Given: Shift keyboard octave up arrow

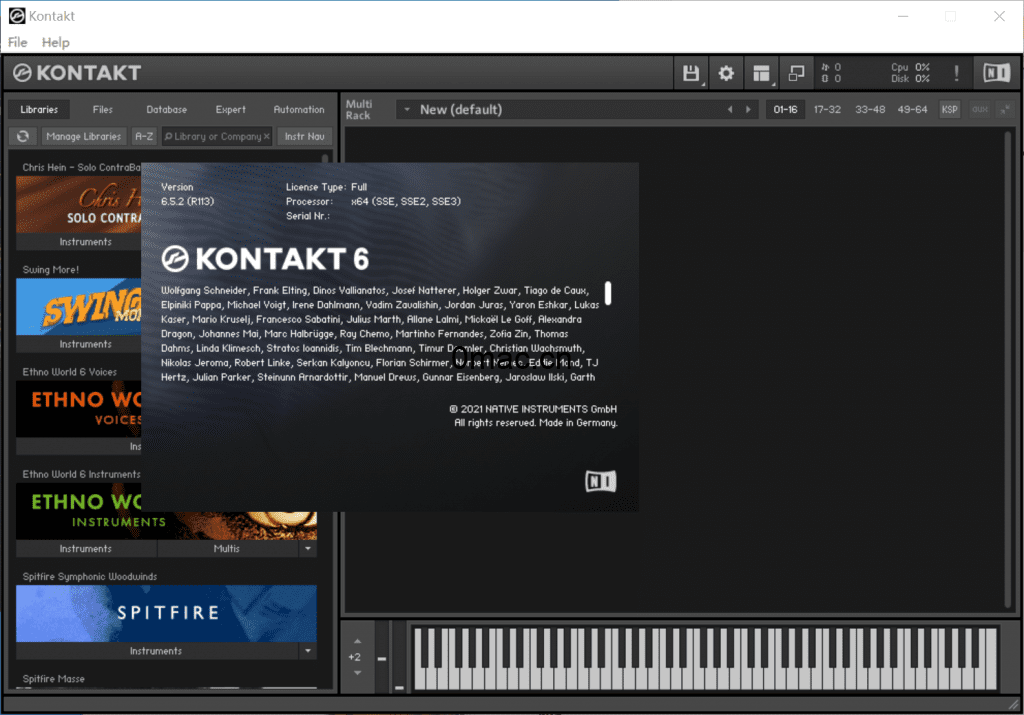Looking at the screenshot, I should tap(357, 641).
